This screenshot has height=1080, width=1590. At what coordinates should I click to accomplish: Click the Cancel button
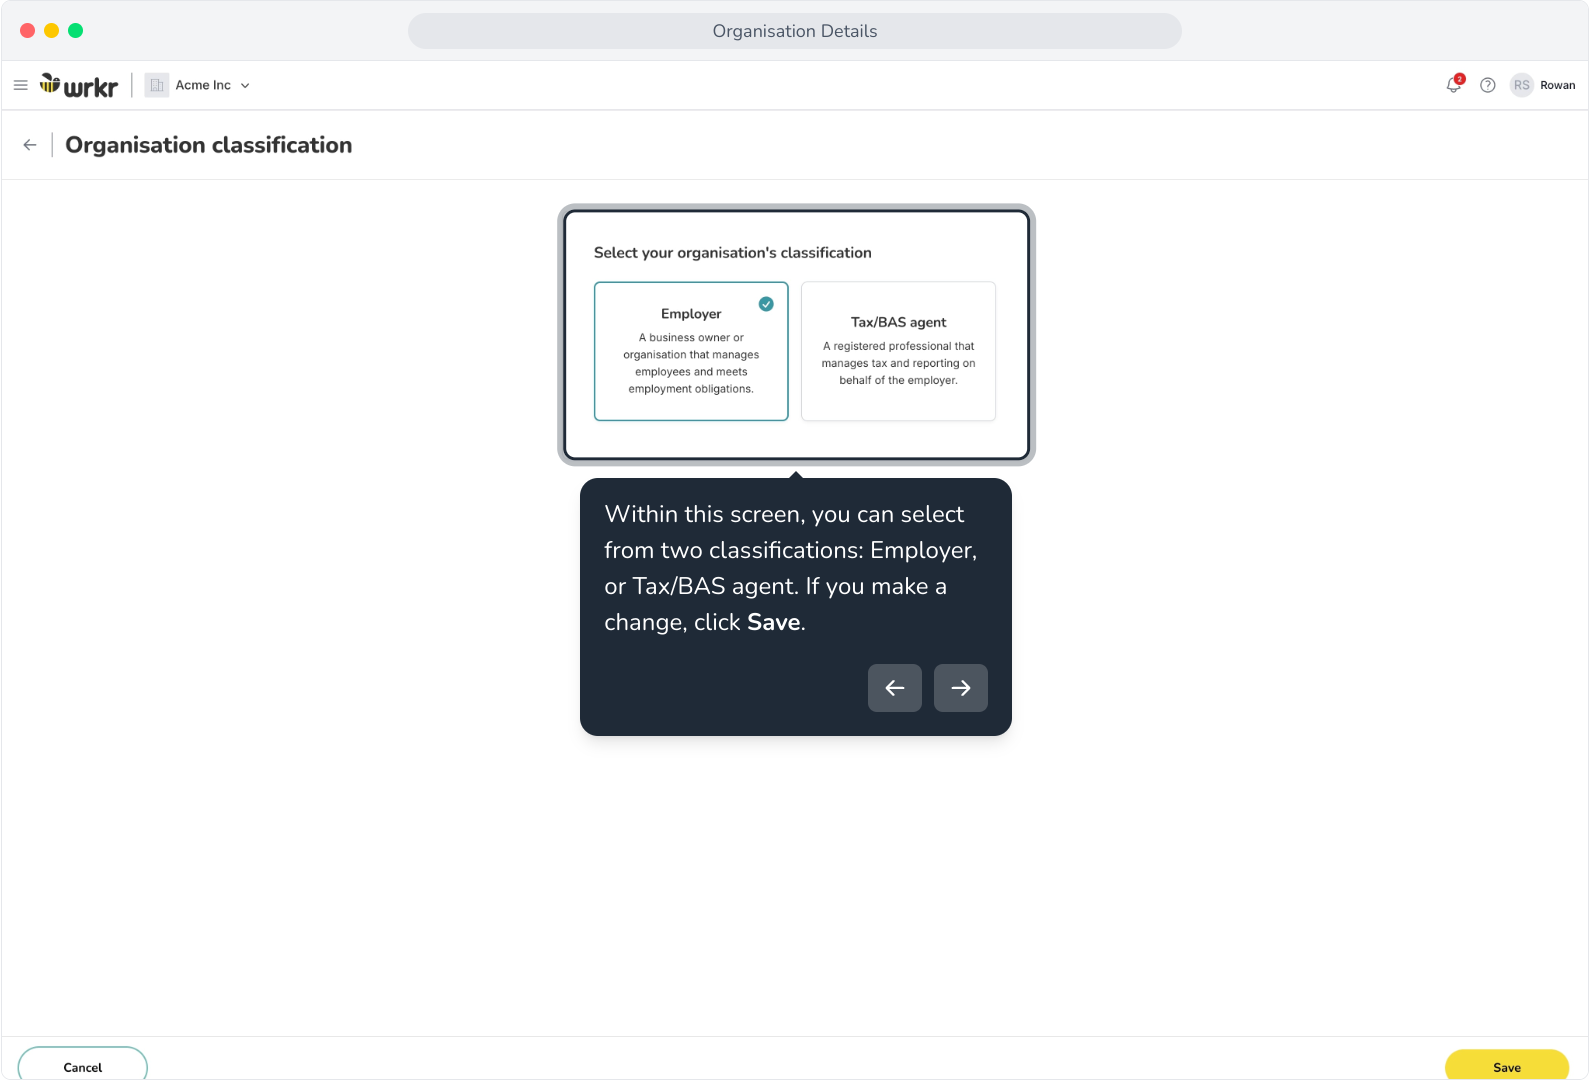83,1064
